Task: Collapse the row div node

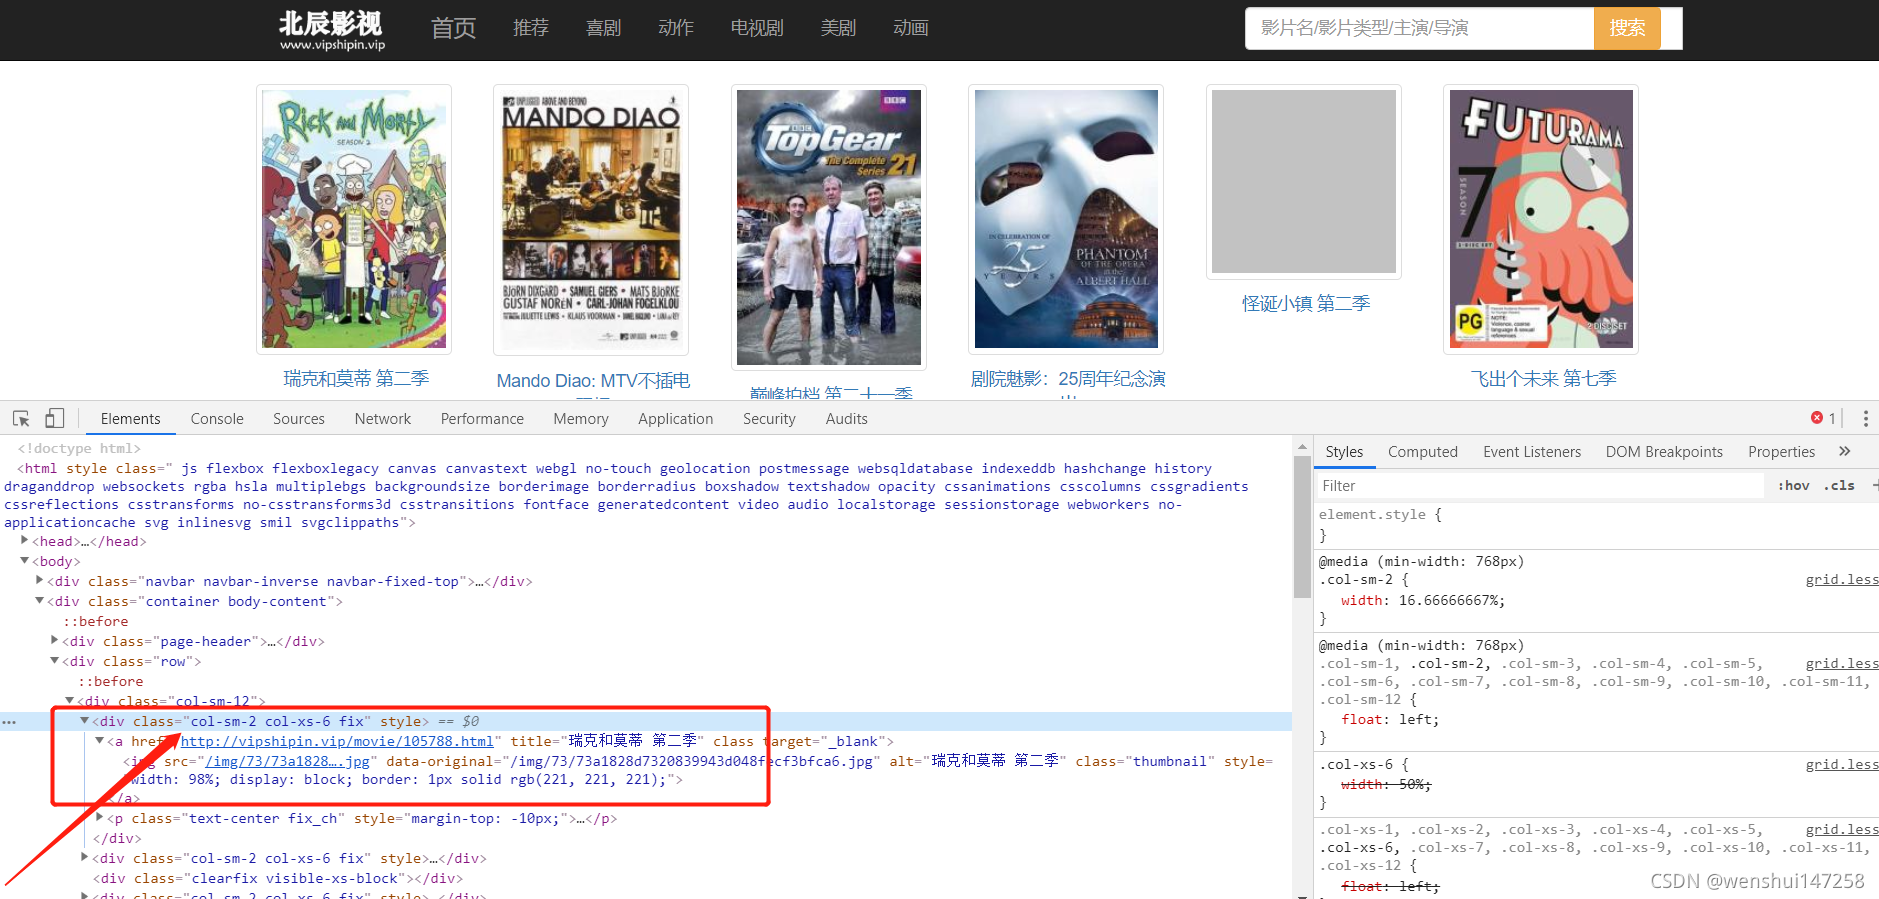Action: click(55, 661)
